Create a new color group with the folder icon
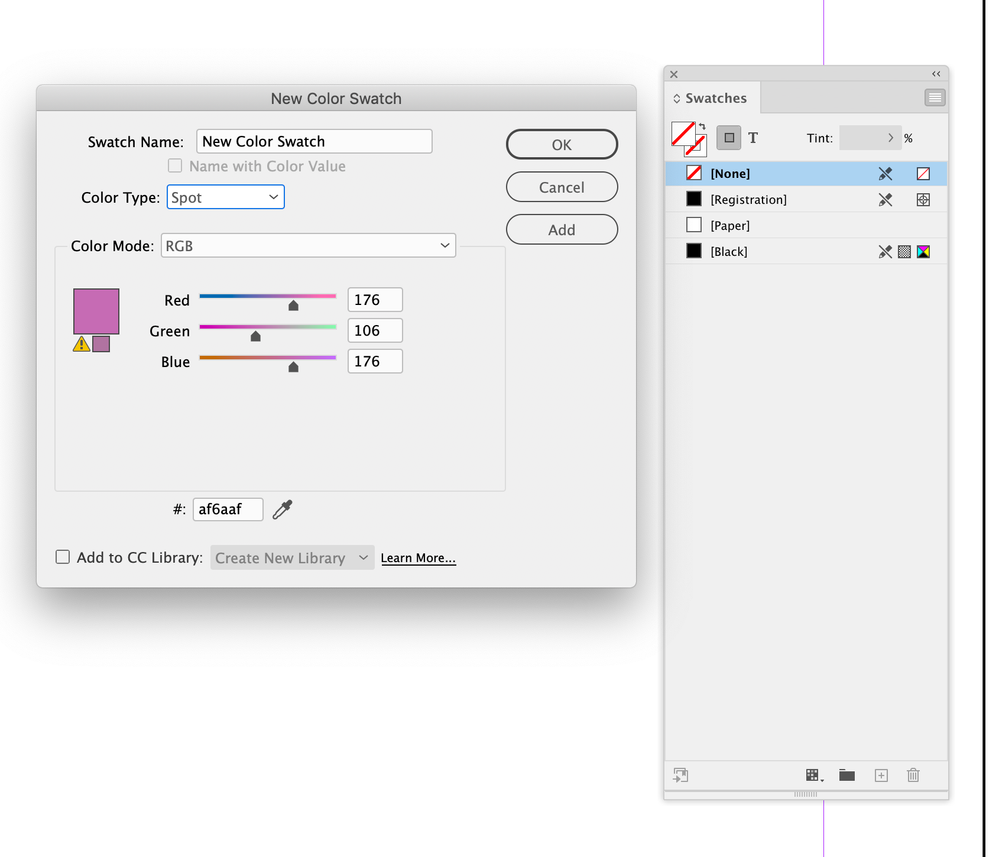The image size is (999, 857). [846, 775]
